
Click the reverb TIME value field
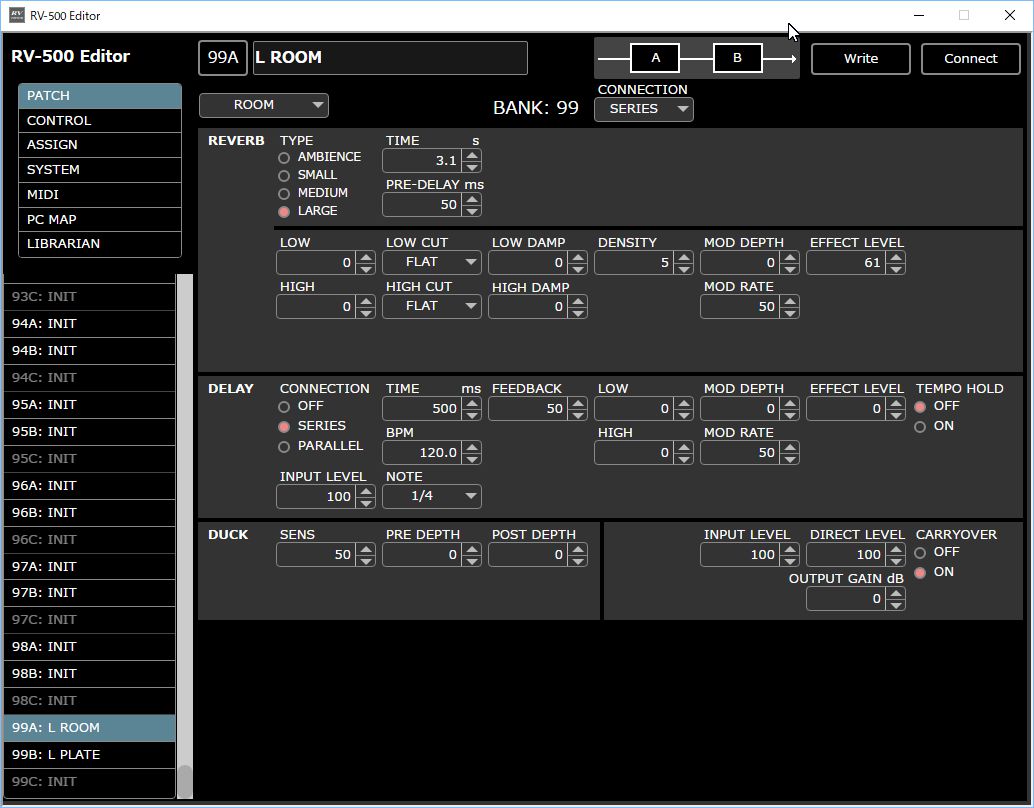click(x=422, y=161)
